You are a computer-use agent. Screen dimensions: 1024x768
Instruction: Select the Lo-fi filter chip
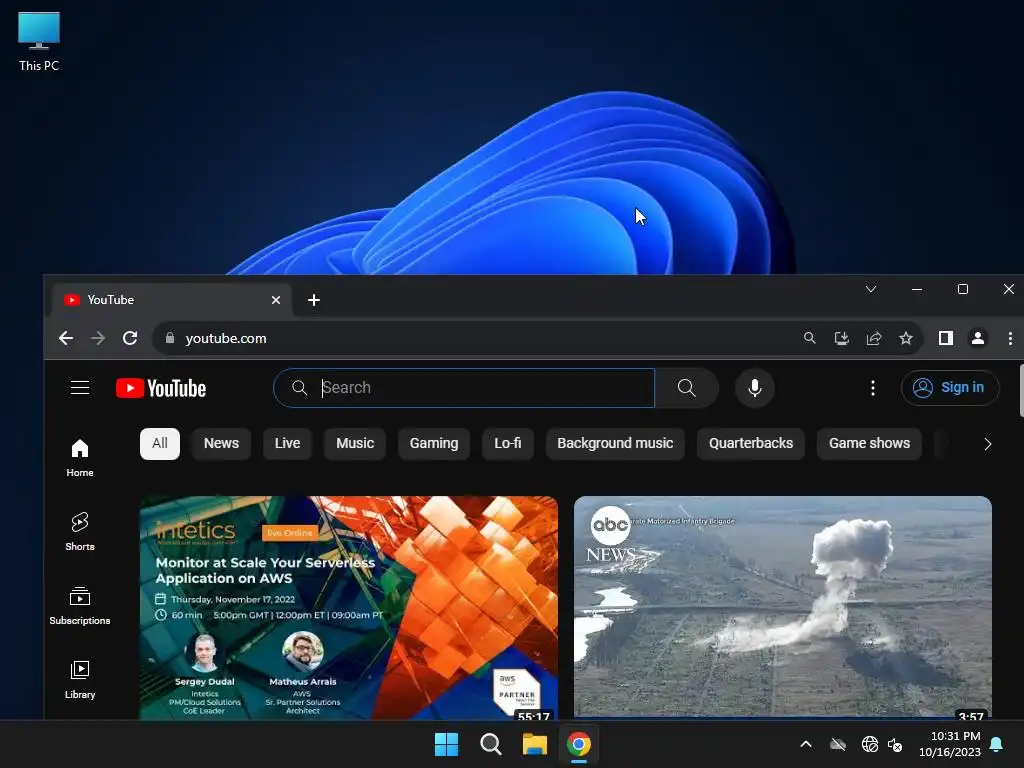[x=507, y=443]
